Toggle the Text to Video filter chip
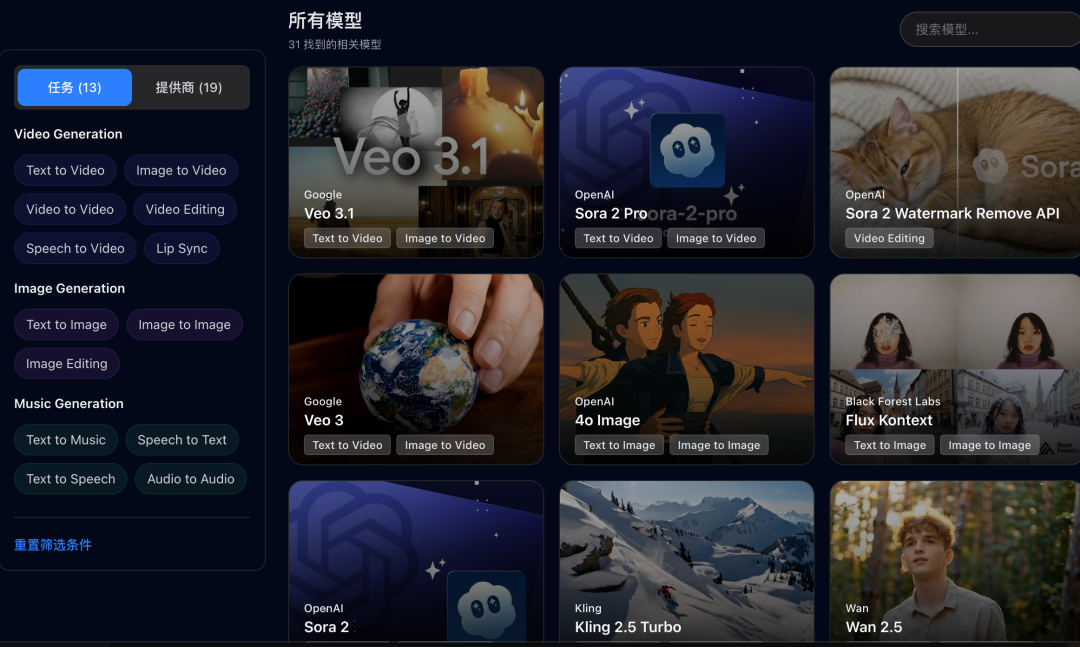This screenshot has height=647, width=1080. [x=65, y=170]
